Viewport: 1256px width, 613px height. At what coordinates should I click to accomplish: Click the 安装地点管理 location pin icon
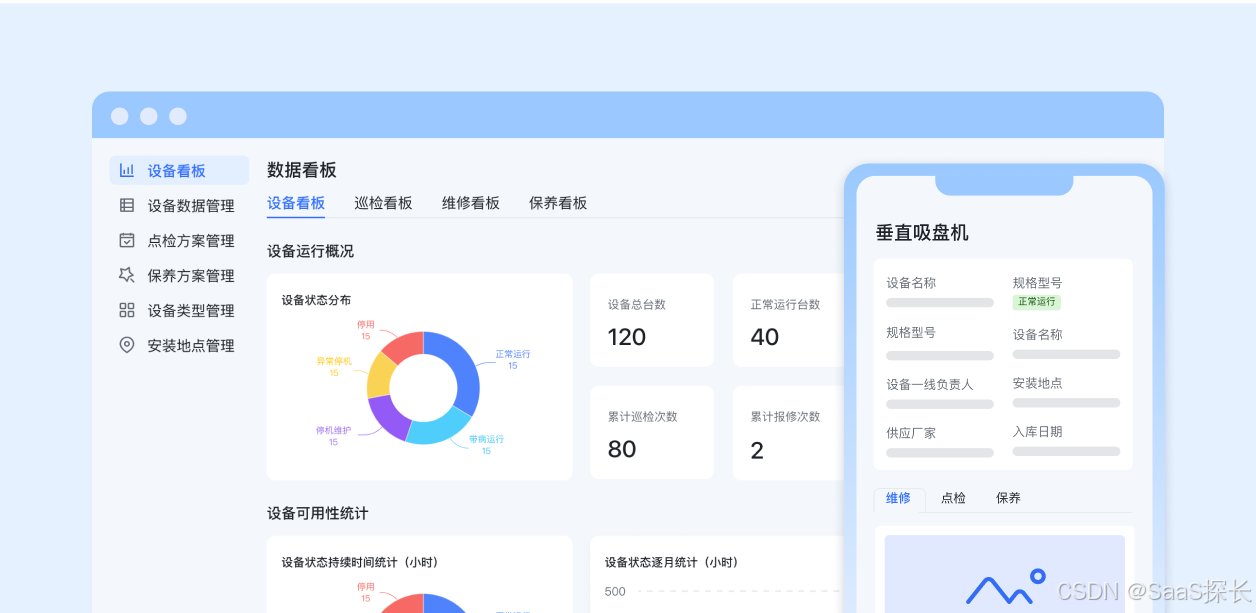tap(127, 345)
